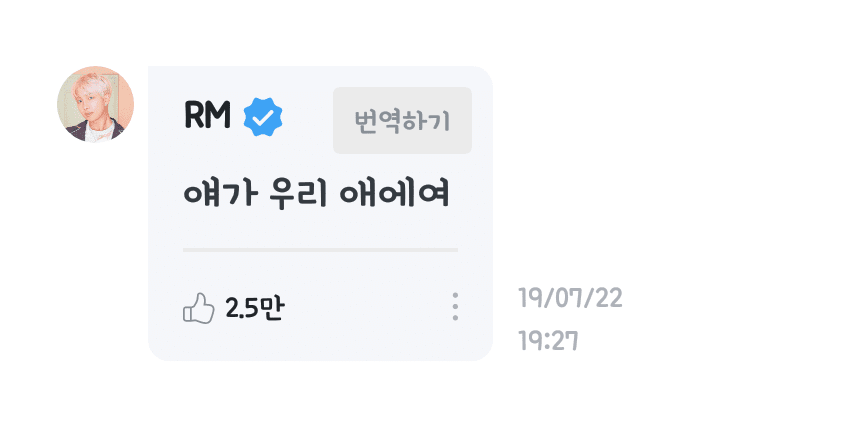
Task: Click the word 얘가 starting the message
Action: pyautogui.click(x=220, y=193)
